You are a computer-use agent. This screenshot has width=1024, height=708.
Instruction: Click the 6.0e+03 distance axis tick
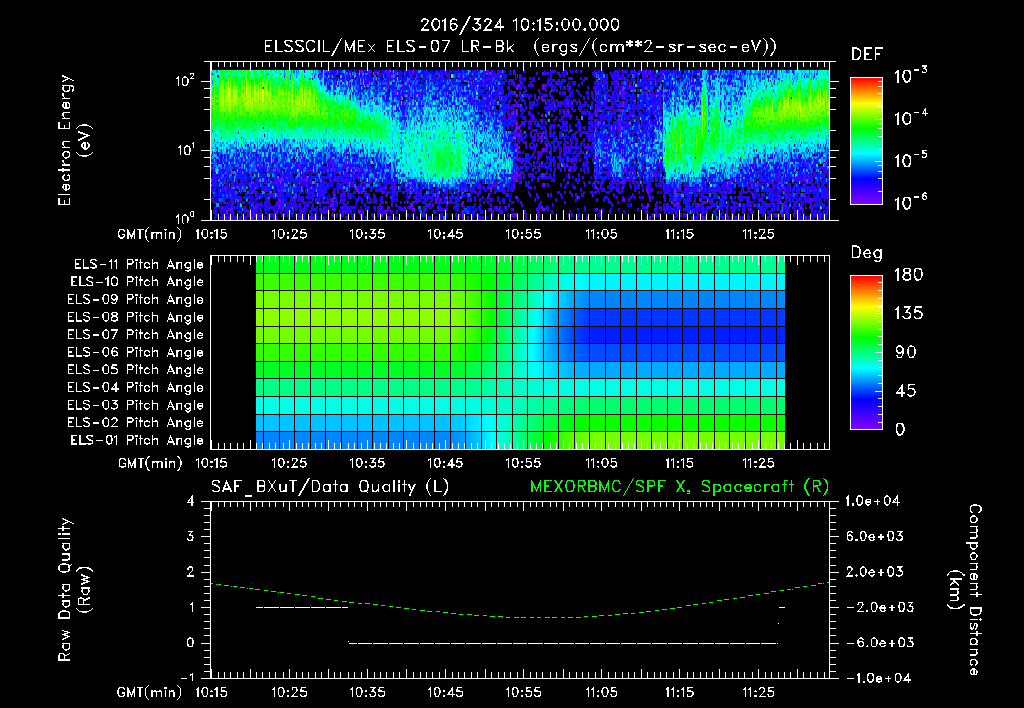coord(875,536)
